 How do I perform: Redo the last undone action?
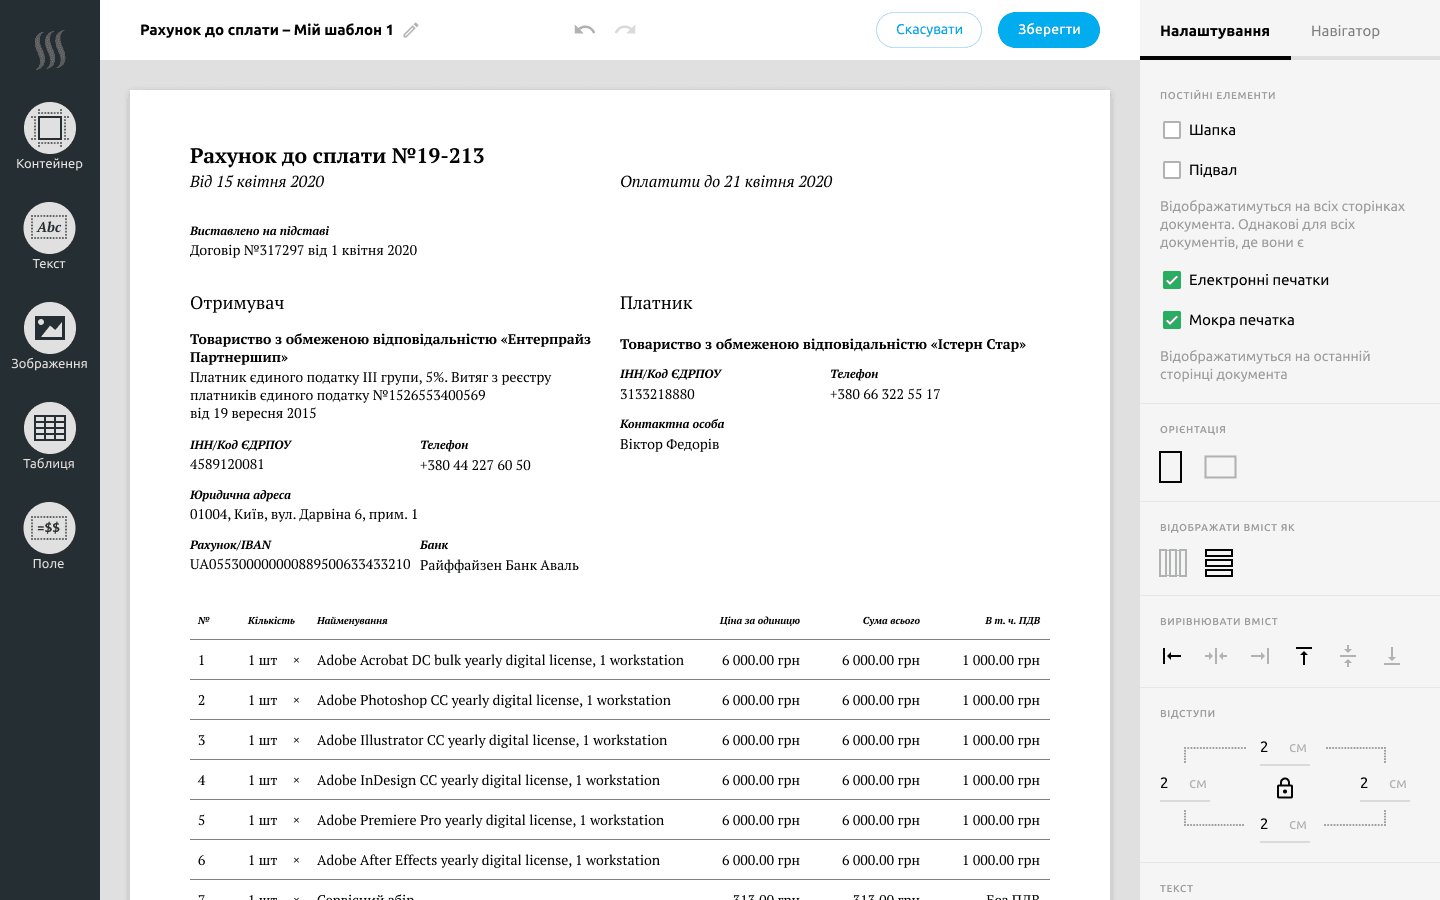[x=625, y=30]
